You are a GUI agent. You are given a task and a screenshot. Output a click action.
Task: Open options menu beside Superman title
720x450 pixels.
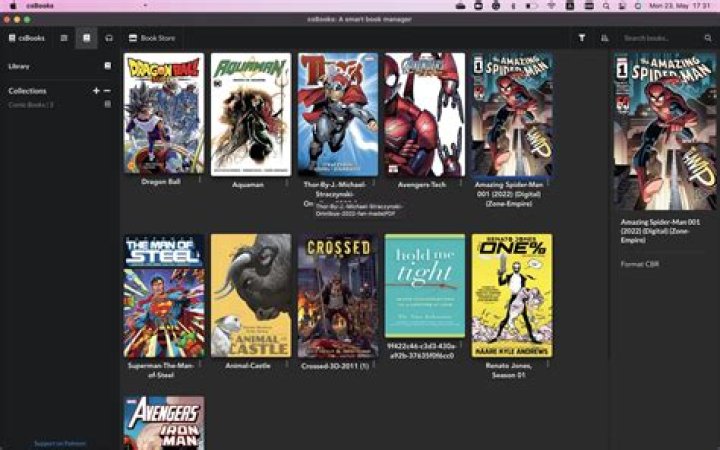coord(200,364)
